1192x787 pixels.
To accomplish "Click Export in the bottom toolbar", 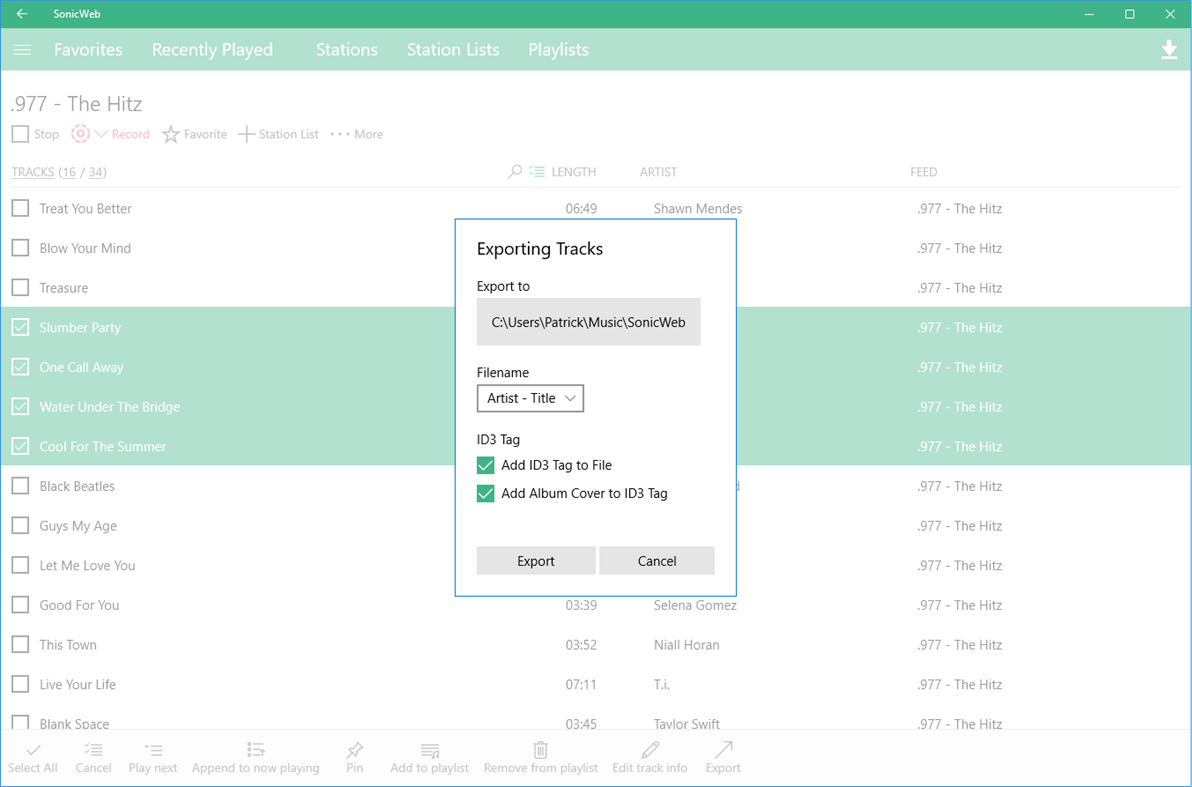I will click(723, 758).
